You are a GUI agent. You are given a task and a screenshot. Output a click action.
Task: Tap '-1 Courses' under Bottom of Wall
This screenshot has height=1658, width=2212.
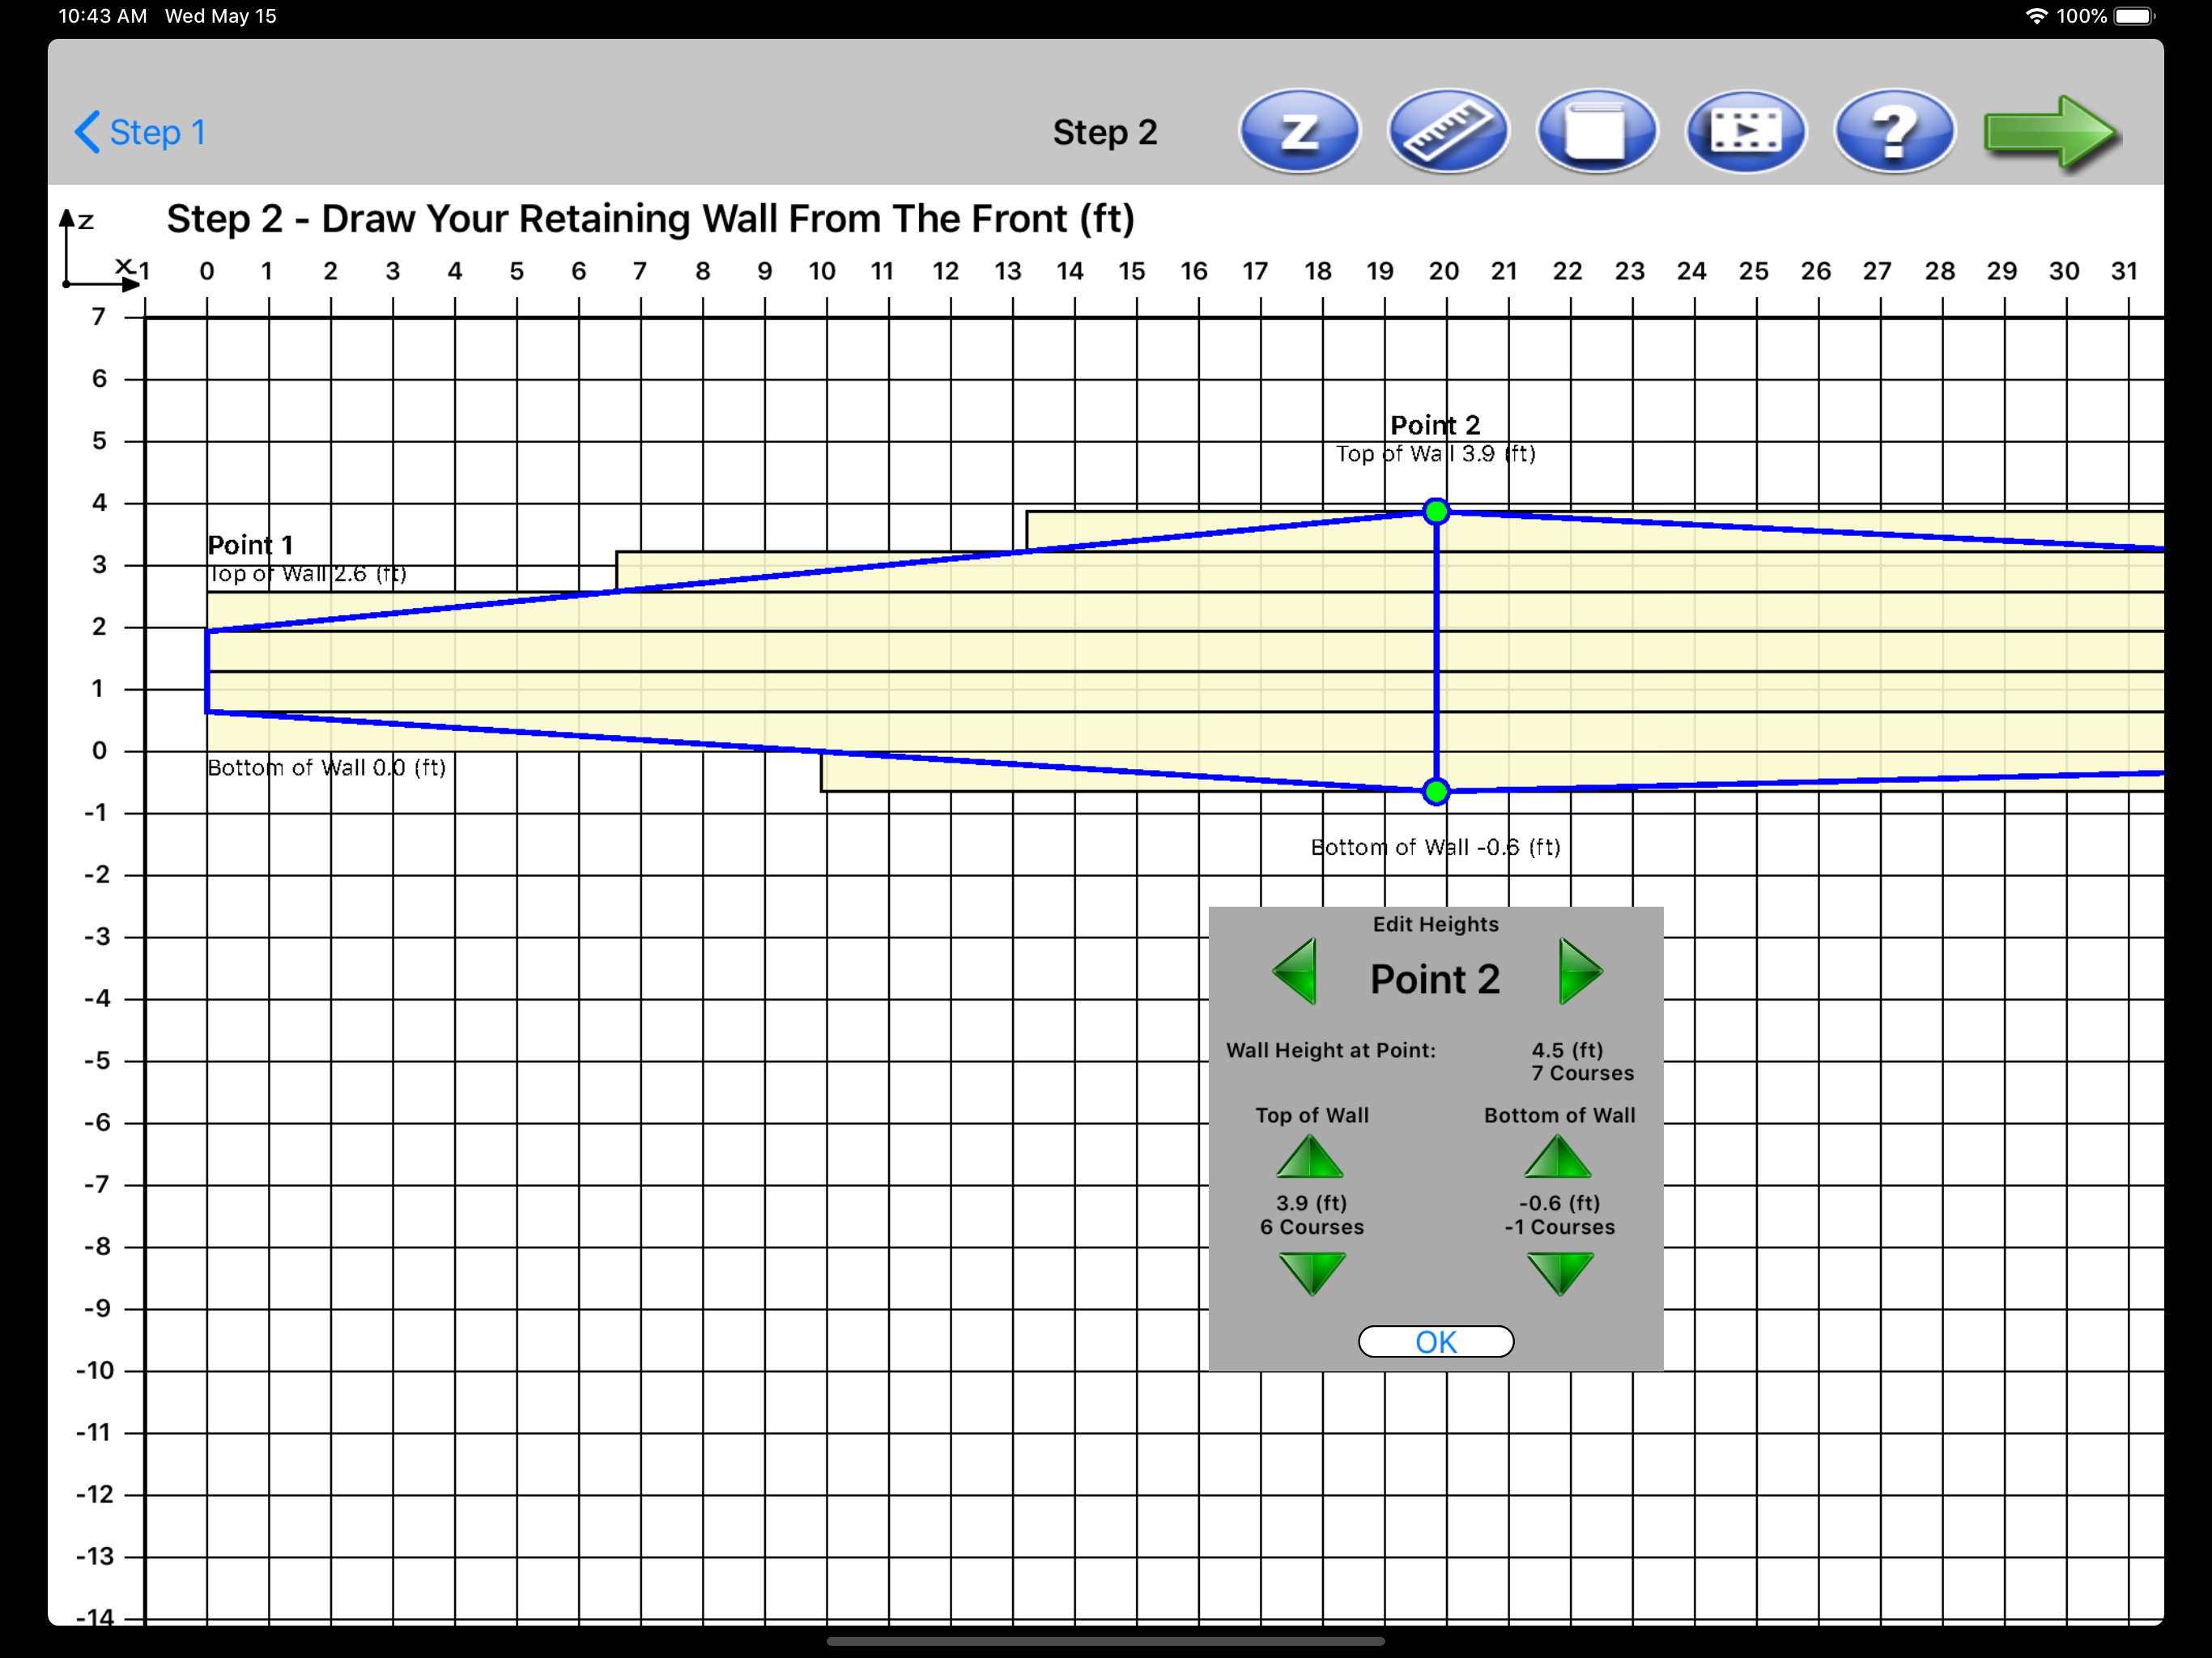point(1560,1227)
